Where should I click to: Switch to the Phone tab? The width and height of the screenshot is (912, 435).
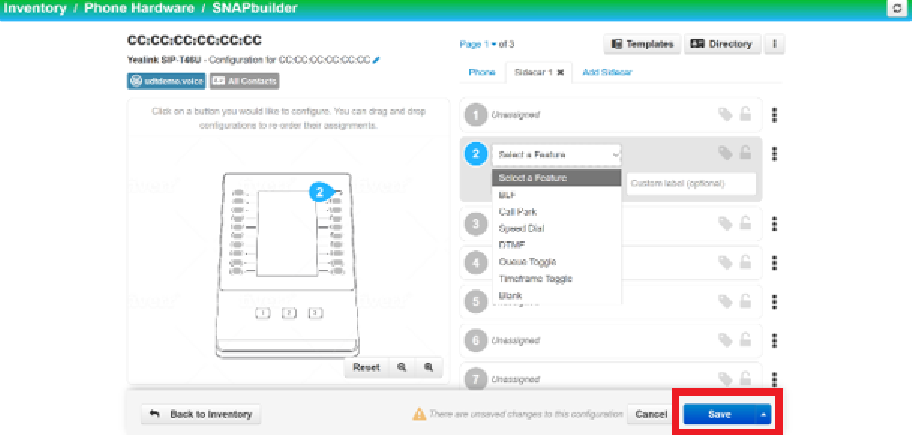pyautogui.click(x=482, y=73)
